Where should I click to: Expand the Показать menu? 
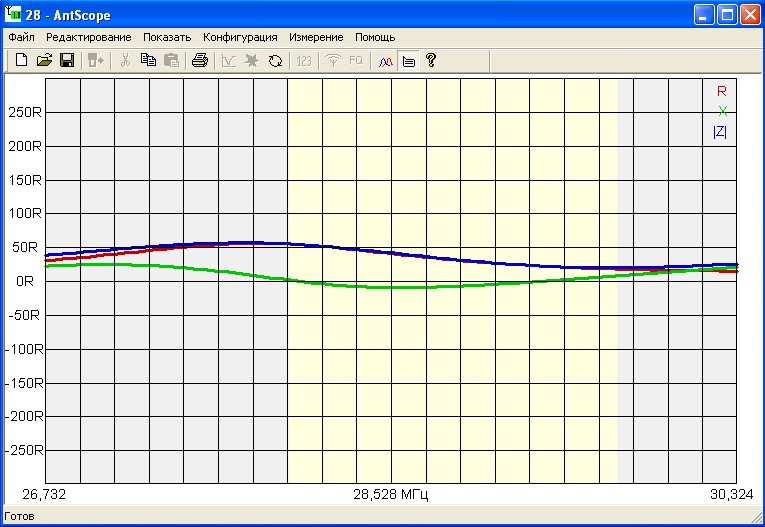click(x=166, y=37)
